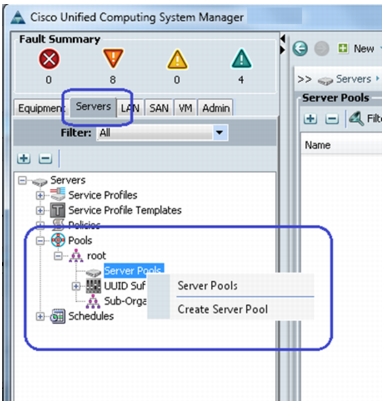This screenshot has width=385, height=416.
Task: Click the Servers breadcrumb link
Action: (x=353, y=79)
